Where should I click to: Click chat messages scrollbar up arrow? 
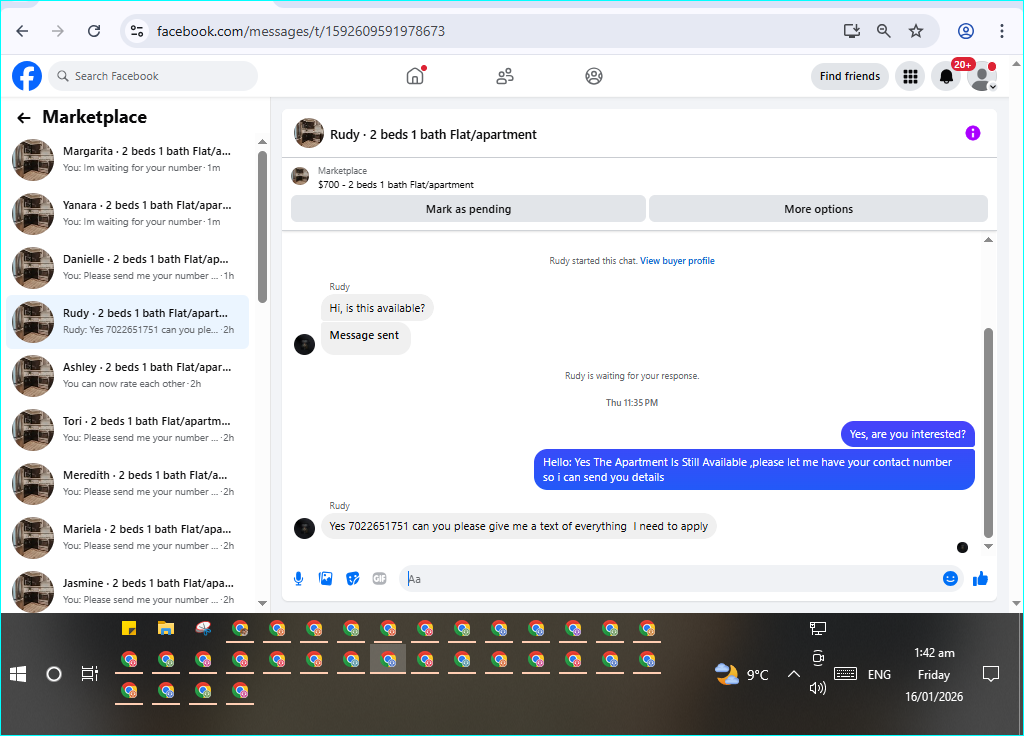(989, 240)
